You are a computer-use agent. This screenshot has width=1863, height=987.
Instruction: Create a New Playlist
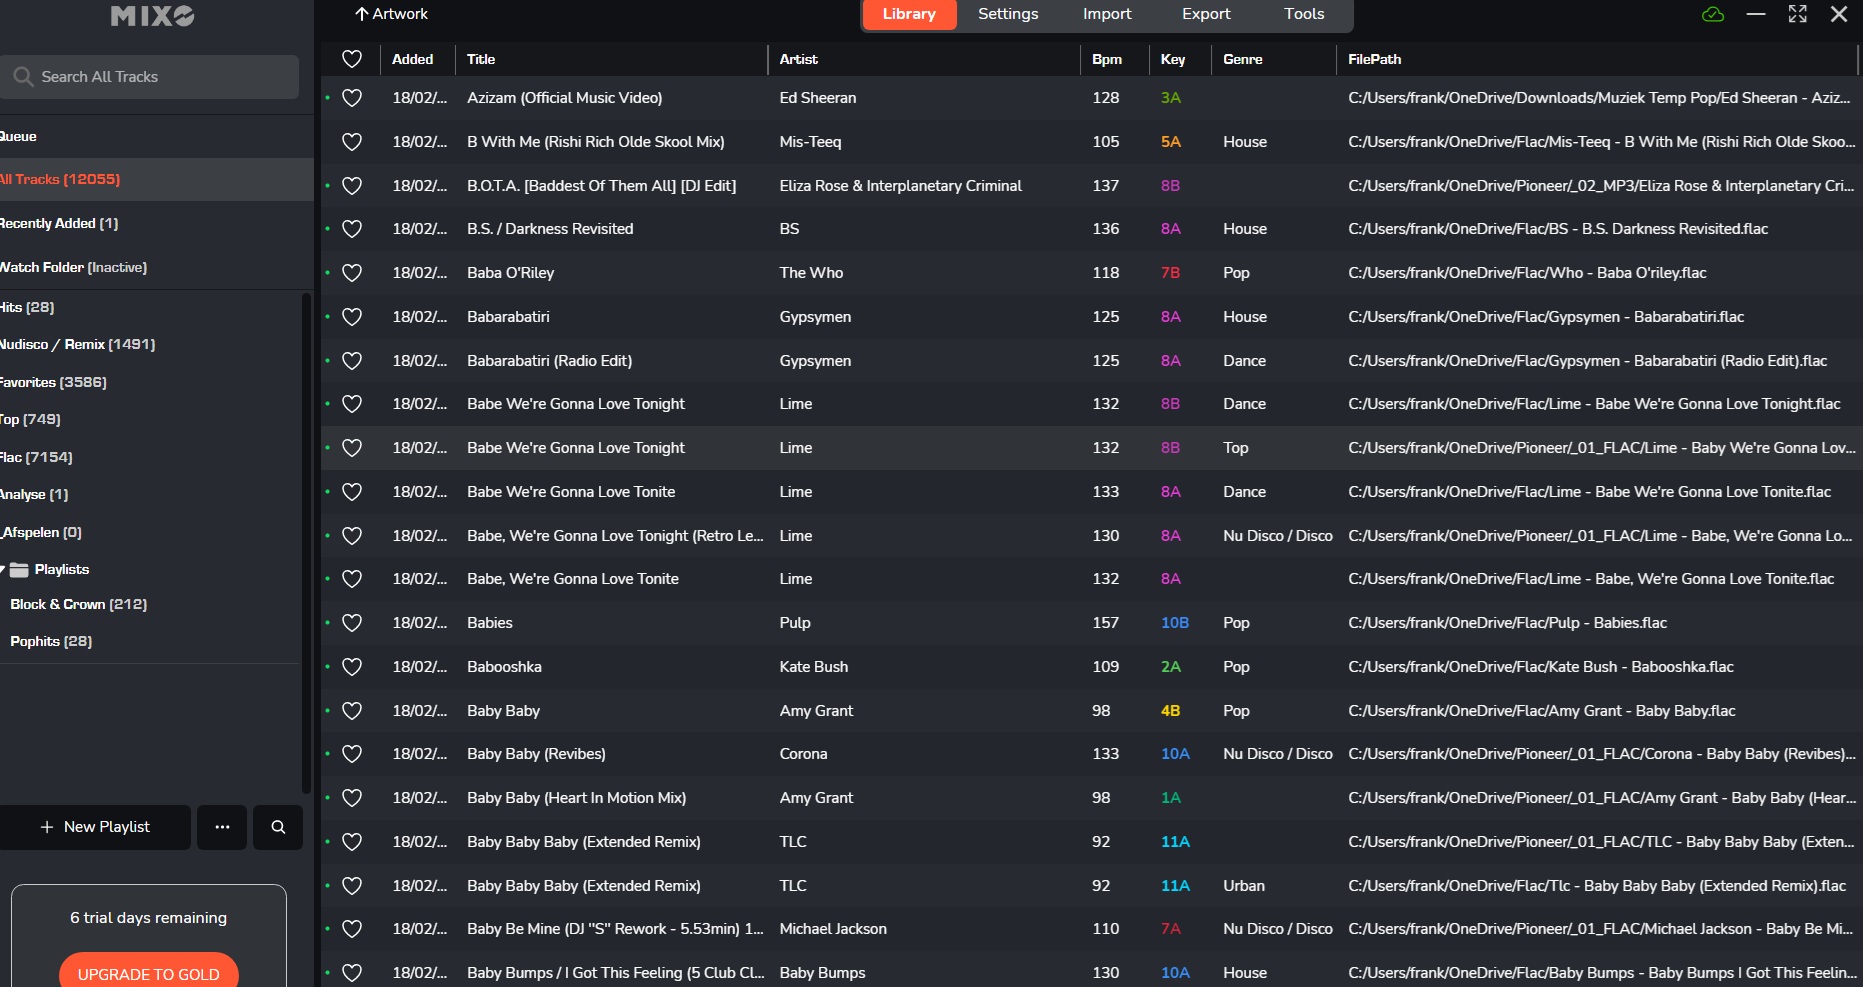pyautogui.click(x=95, y=827)
